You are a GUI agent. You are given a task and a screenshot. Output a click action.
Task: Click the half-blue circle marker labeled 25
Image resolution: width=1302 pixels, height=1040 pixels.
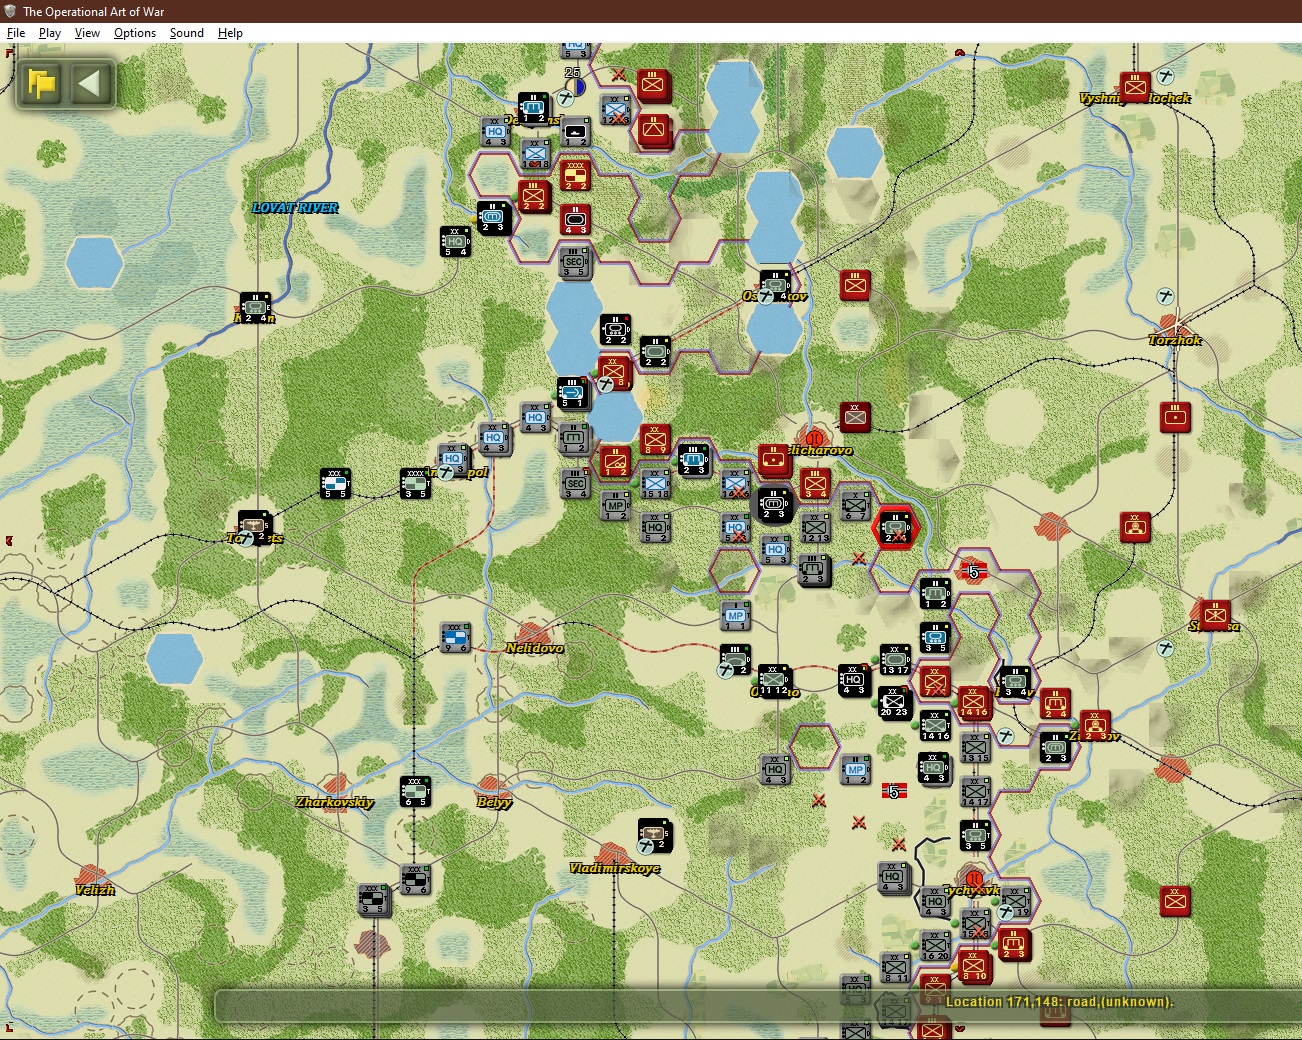[576, 86]
